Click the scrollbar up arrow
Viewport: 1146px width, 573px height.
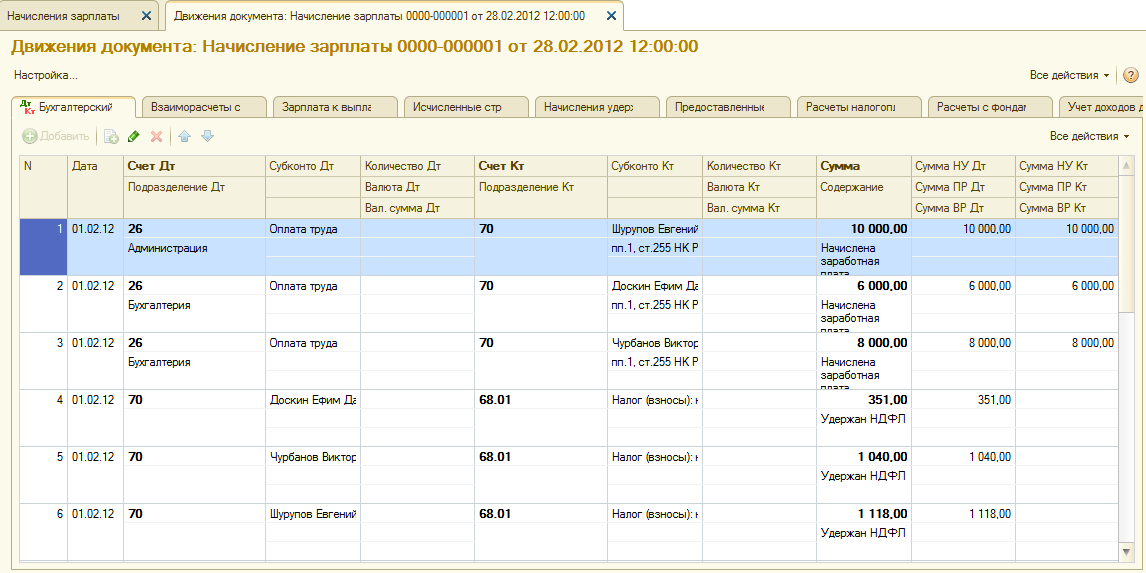click(x=1125, y=168)
